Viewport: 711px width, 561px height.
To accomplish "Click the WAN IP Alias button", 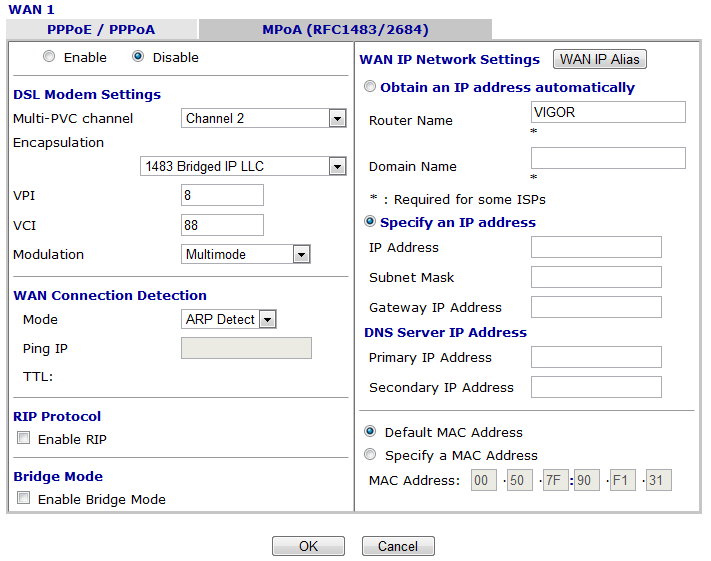I will tap(600, 59).
